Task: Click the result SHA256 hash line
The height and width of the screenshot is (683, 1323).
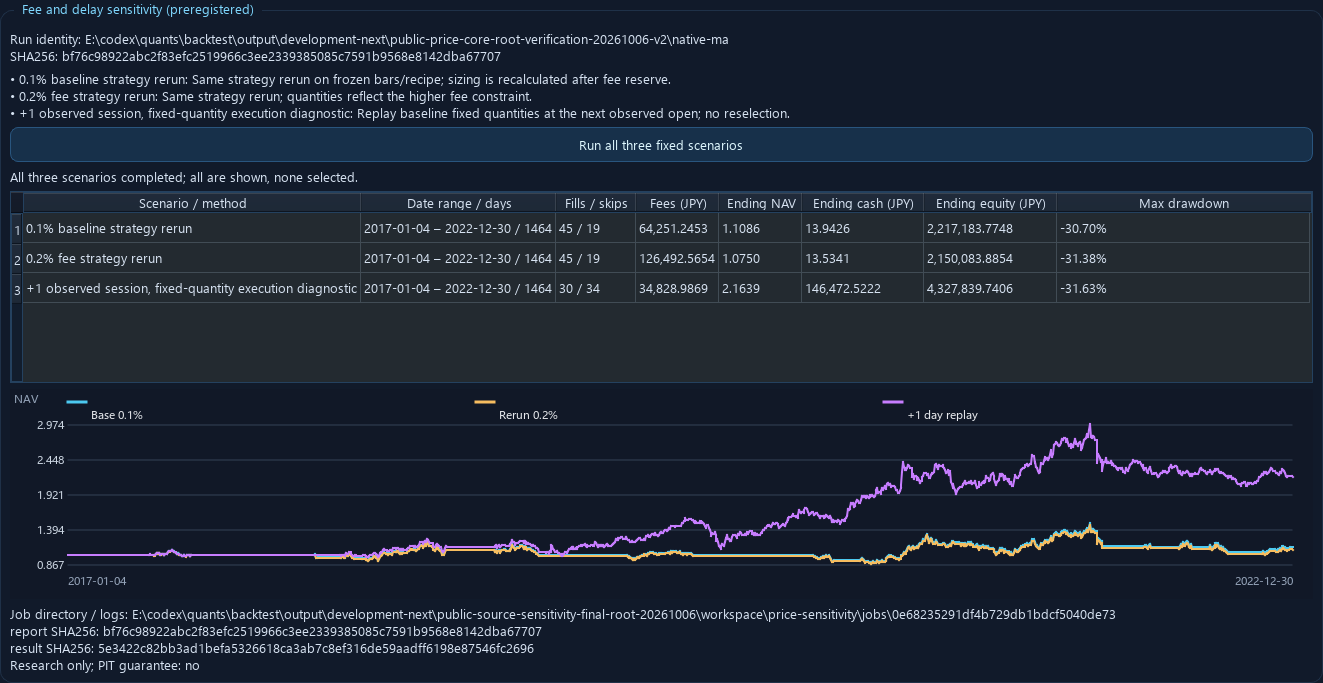Action: pos(272,648)
